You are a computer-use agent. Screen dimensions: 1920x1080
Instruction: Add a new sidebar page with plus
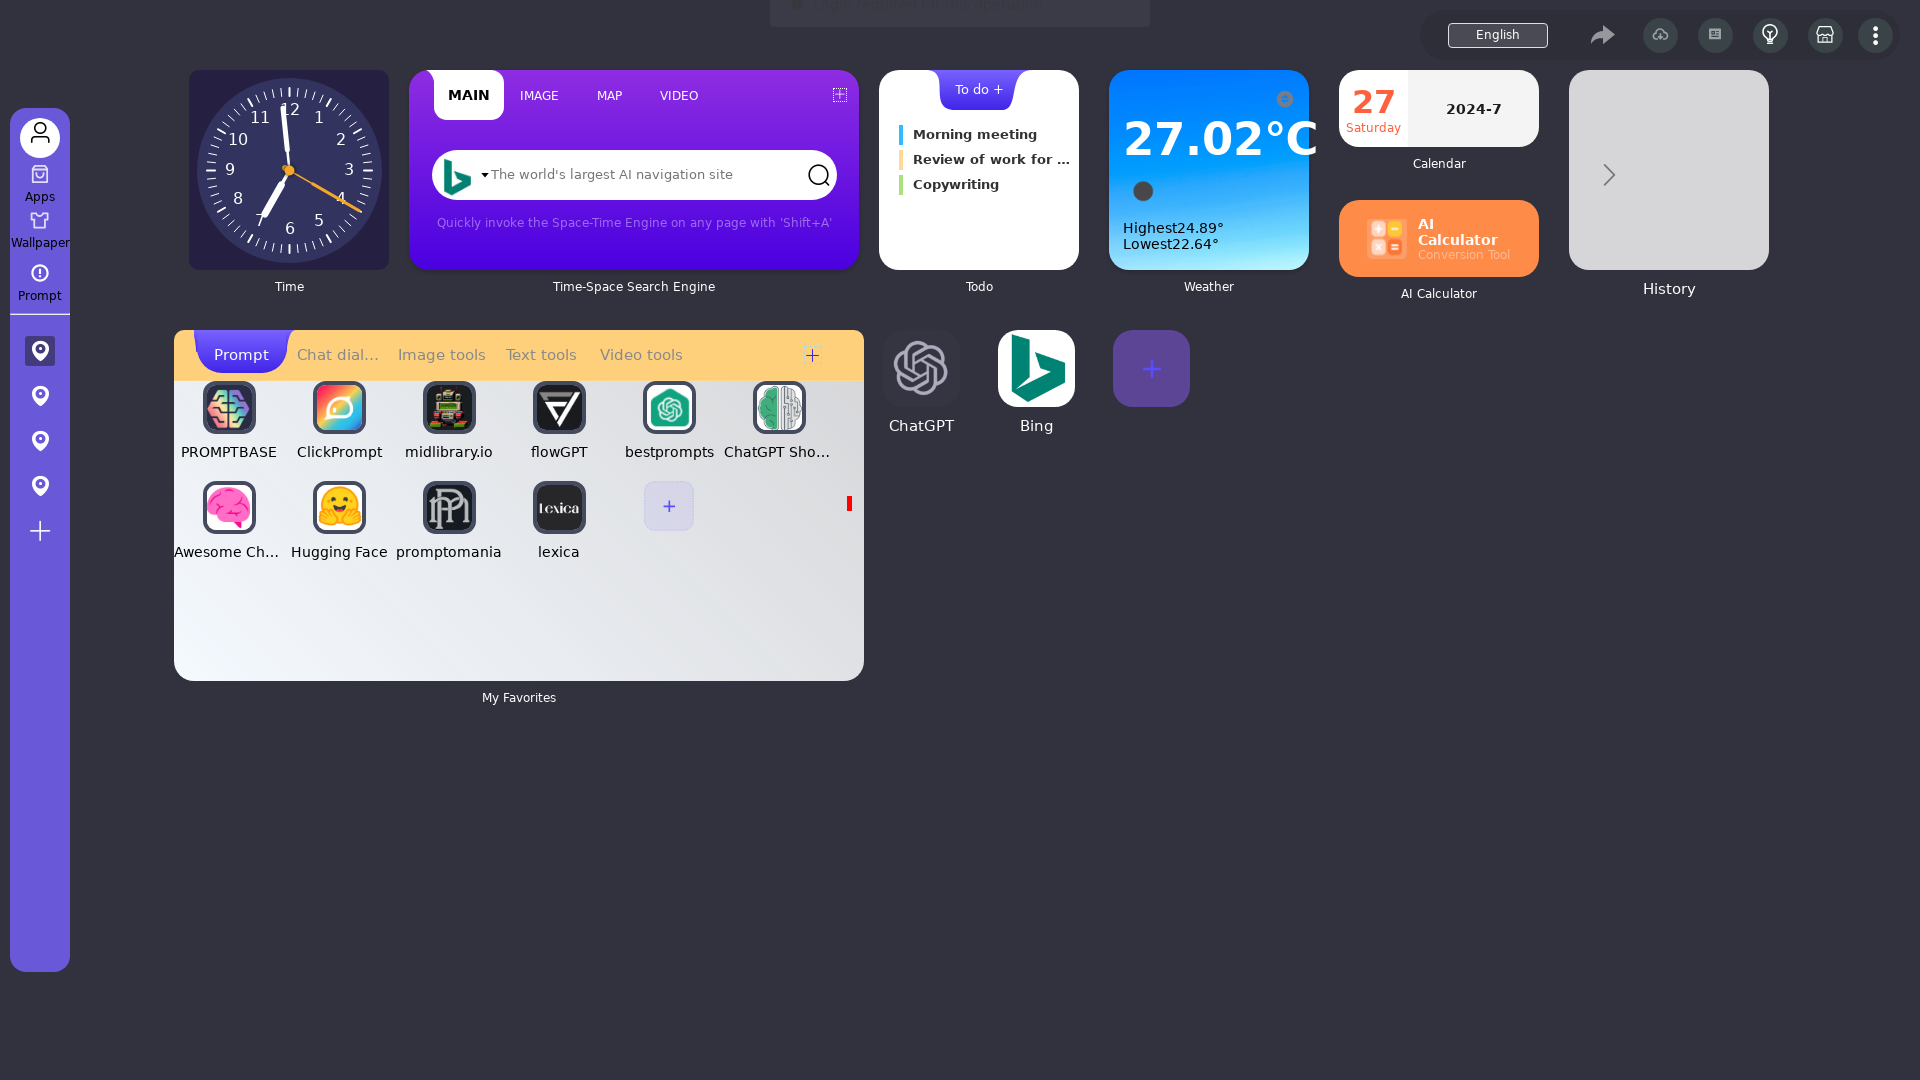(x=40, y=531)
